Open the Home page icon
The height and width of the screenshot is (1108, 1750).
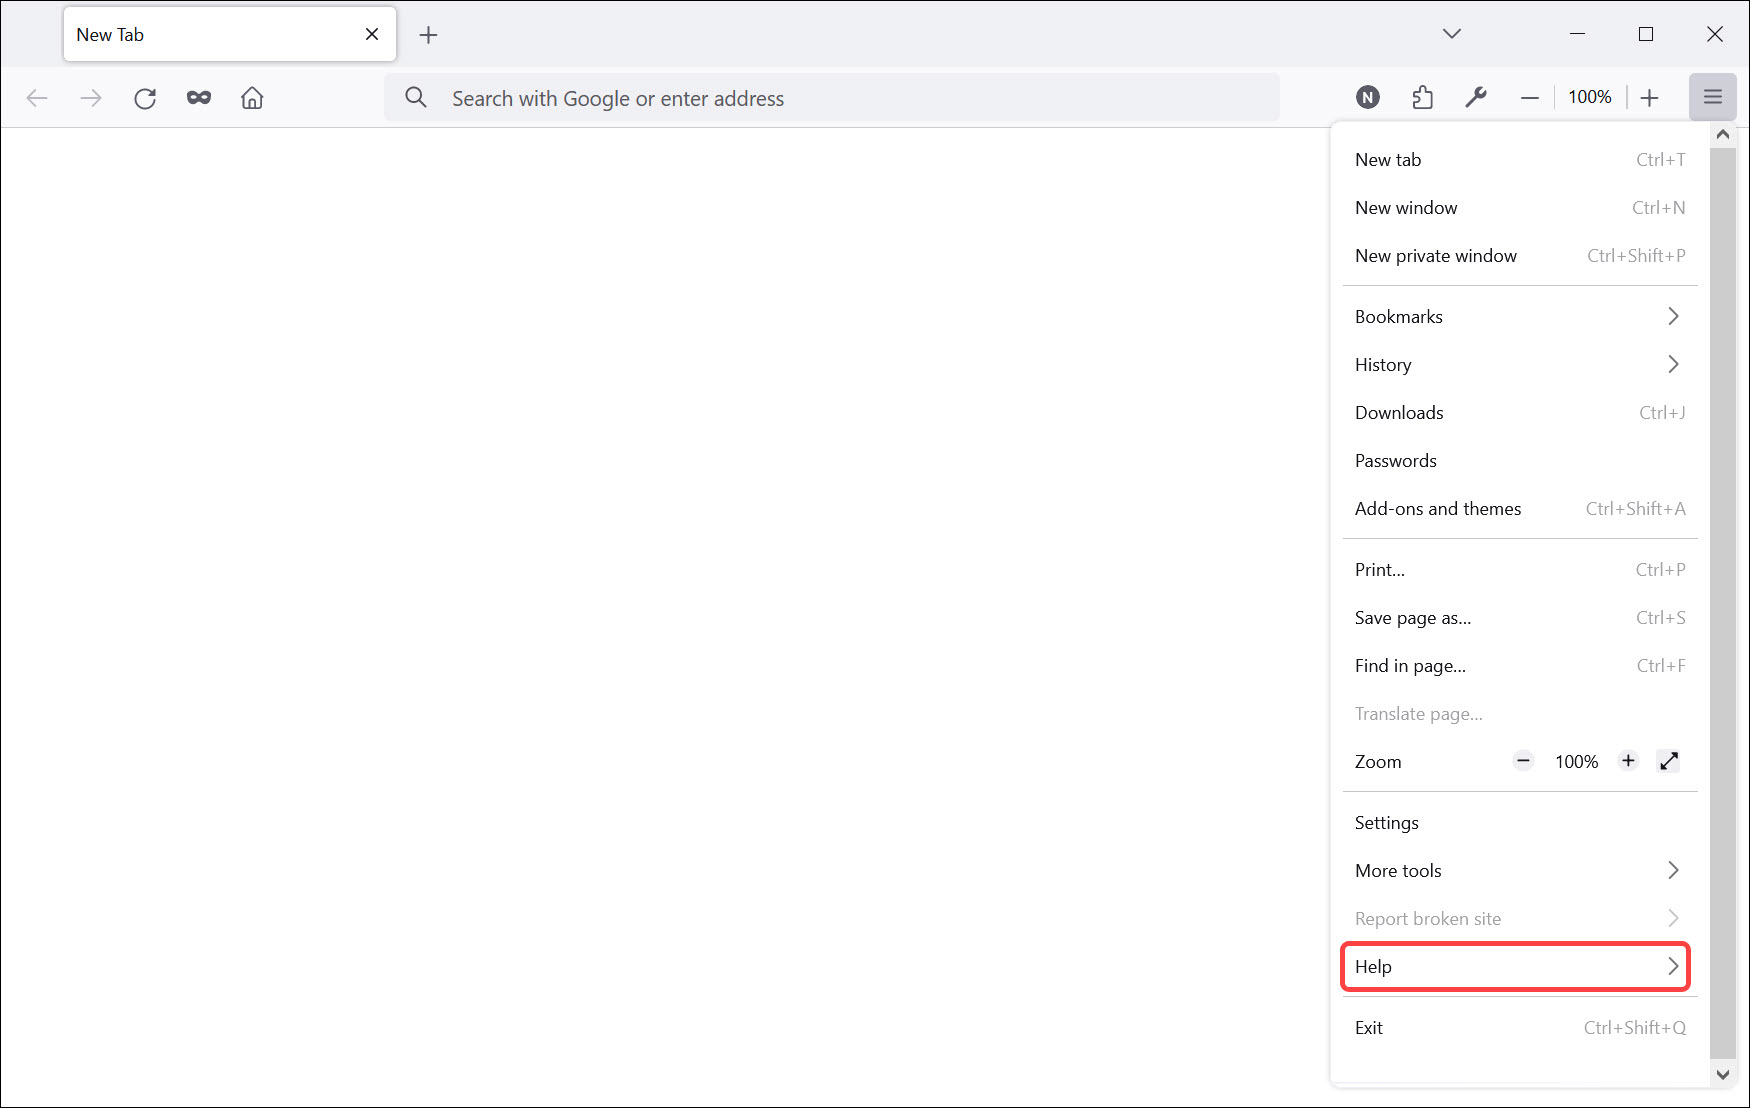(252, 97)
